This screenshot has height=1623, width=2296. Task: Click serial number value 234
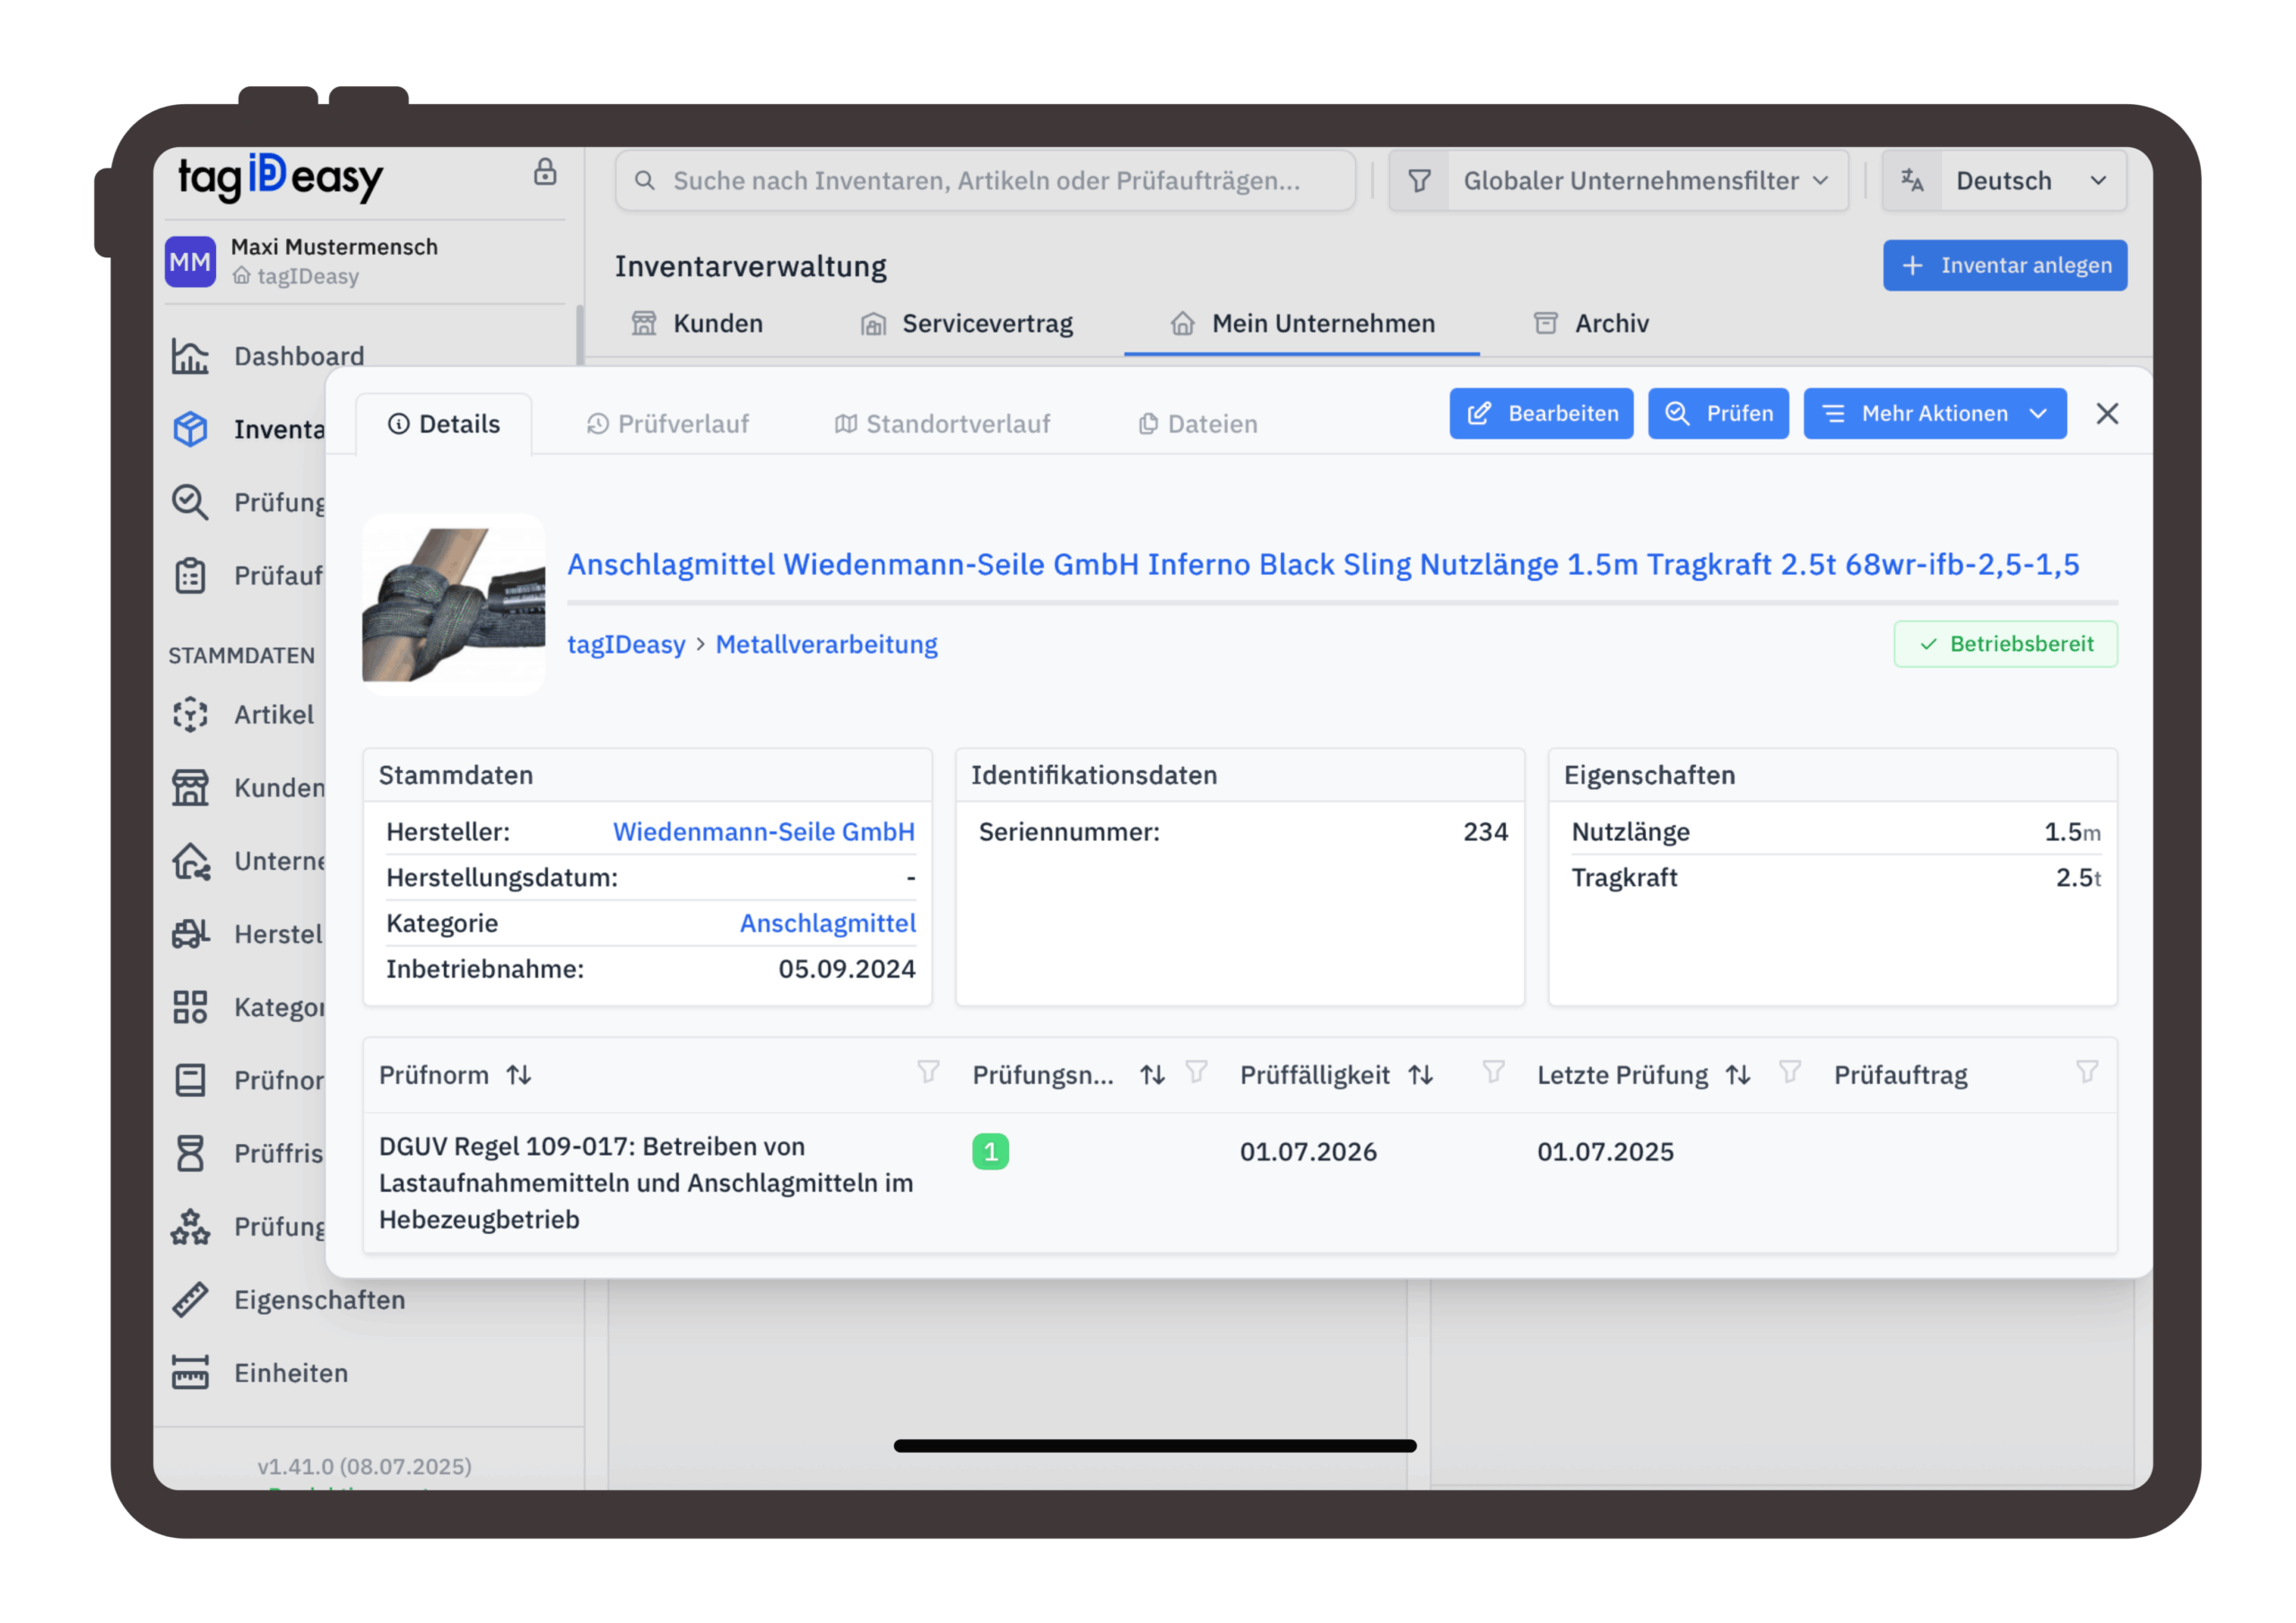click(1485, 831)
